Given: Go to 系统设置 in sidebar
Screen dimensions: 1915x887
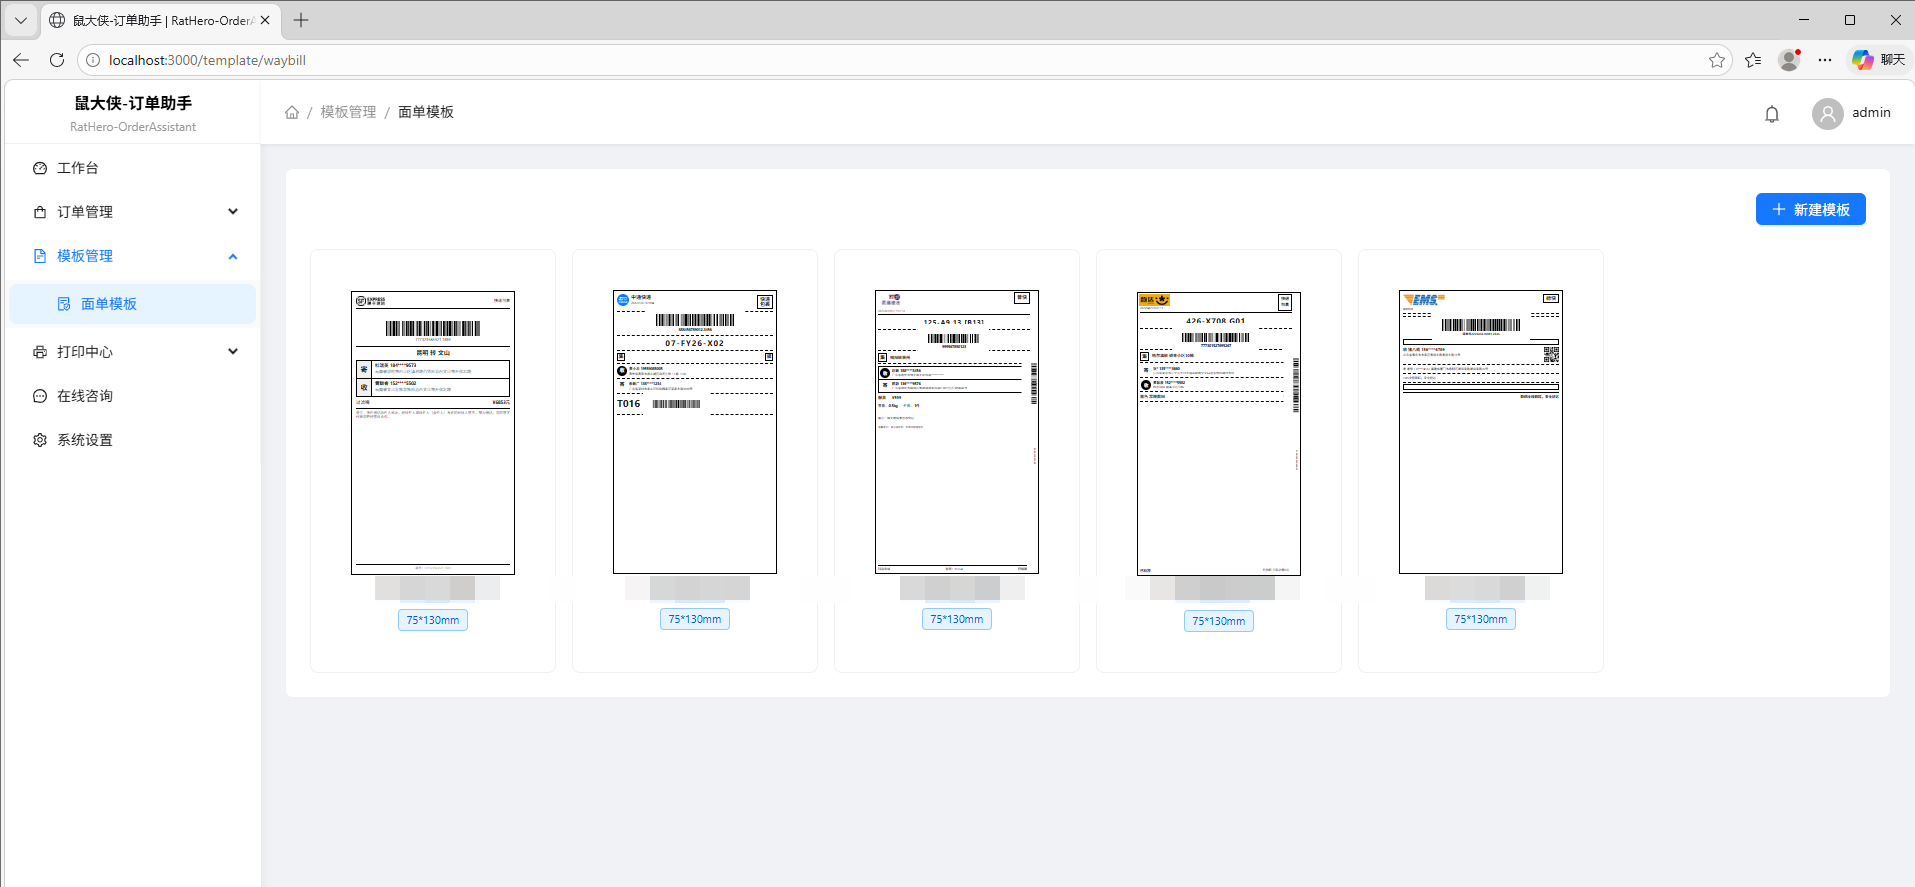Looking at the screenshot, I should 85,440.
